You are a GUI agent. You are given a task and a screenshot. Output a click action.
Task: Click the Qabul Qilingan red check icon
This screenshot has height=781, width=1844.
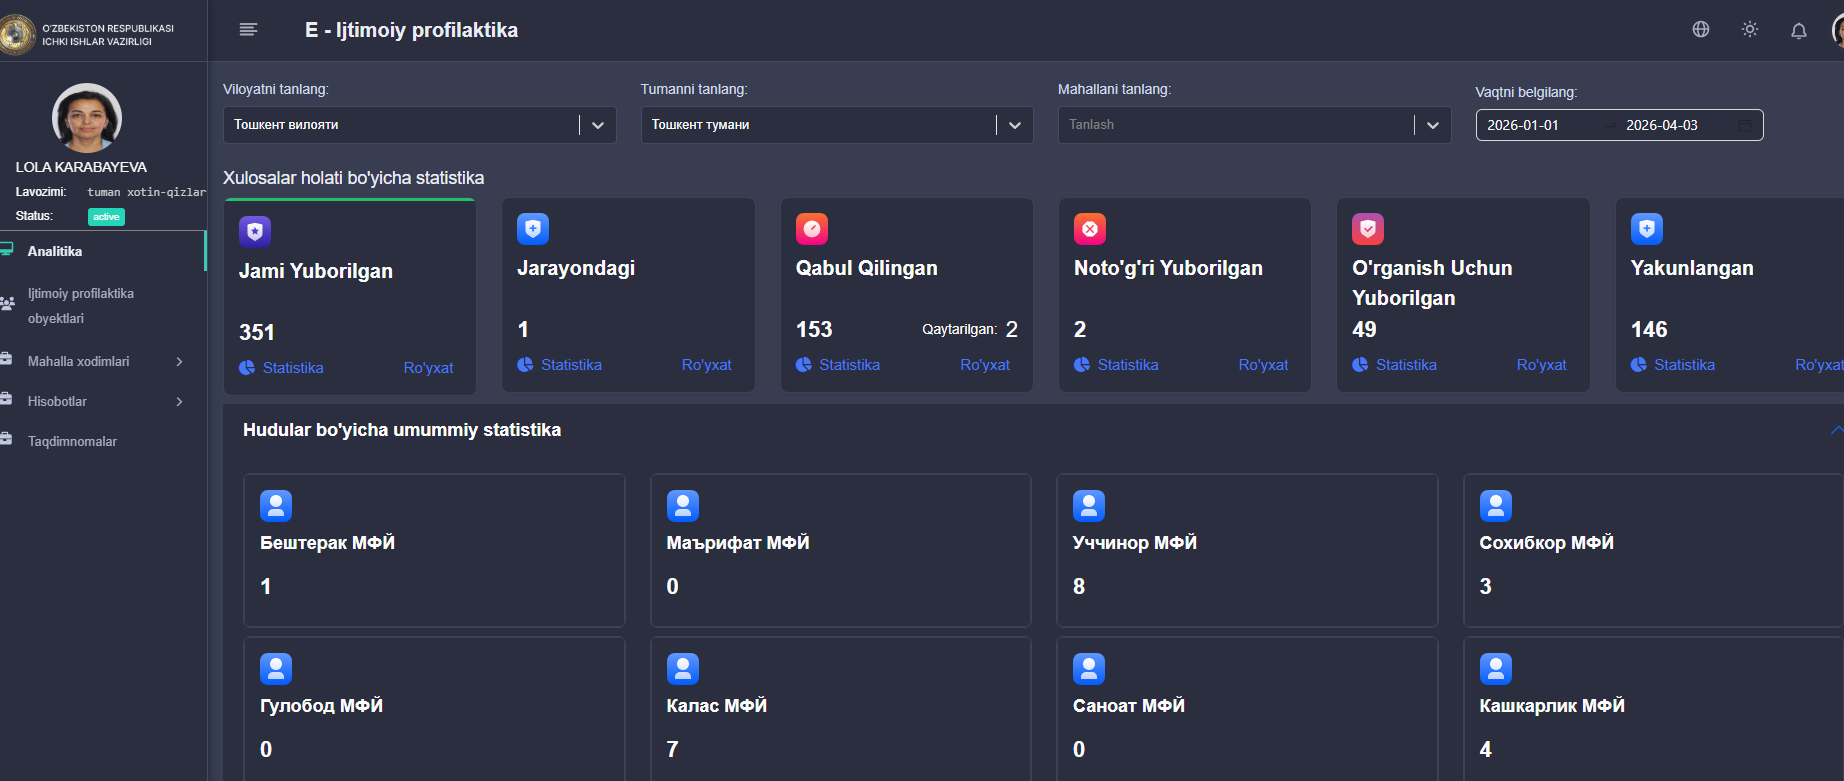(812, 229)
